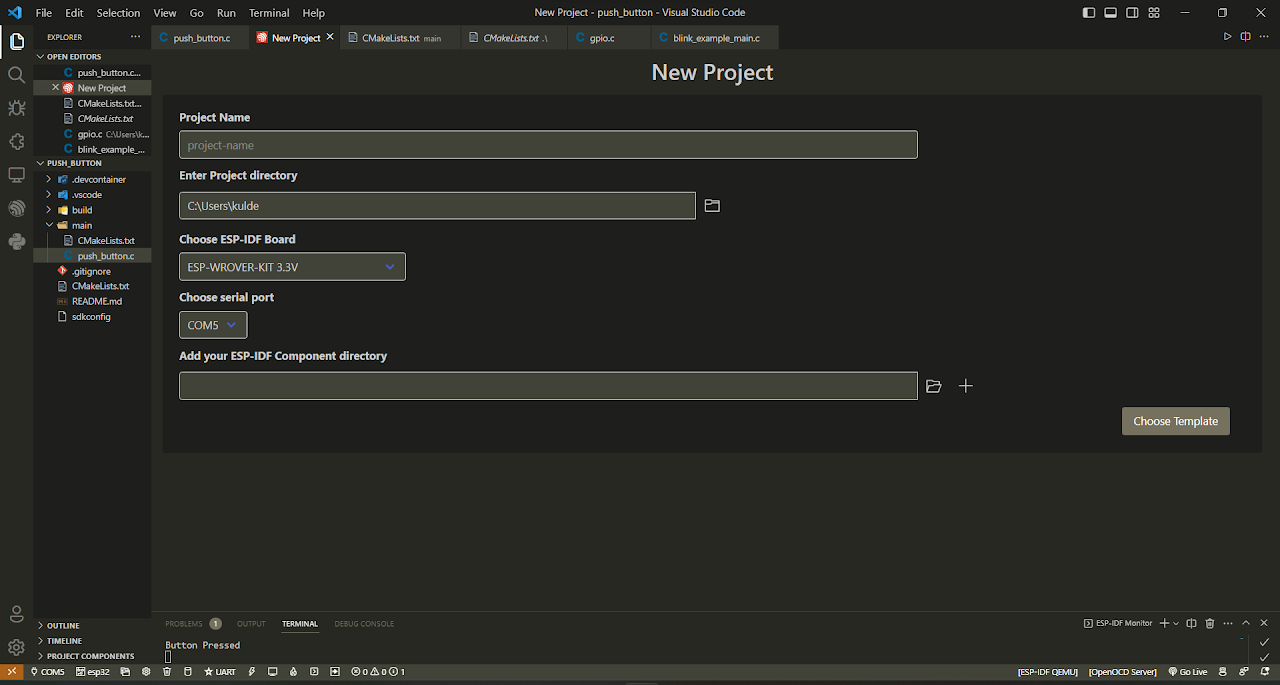Click the trash full-clean icon in status bar
Viewport: 1280px width, 685px height.
pos(167,672)
